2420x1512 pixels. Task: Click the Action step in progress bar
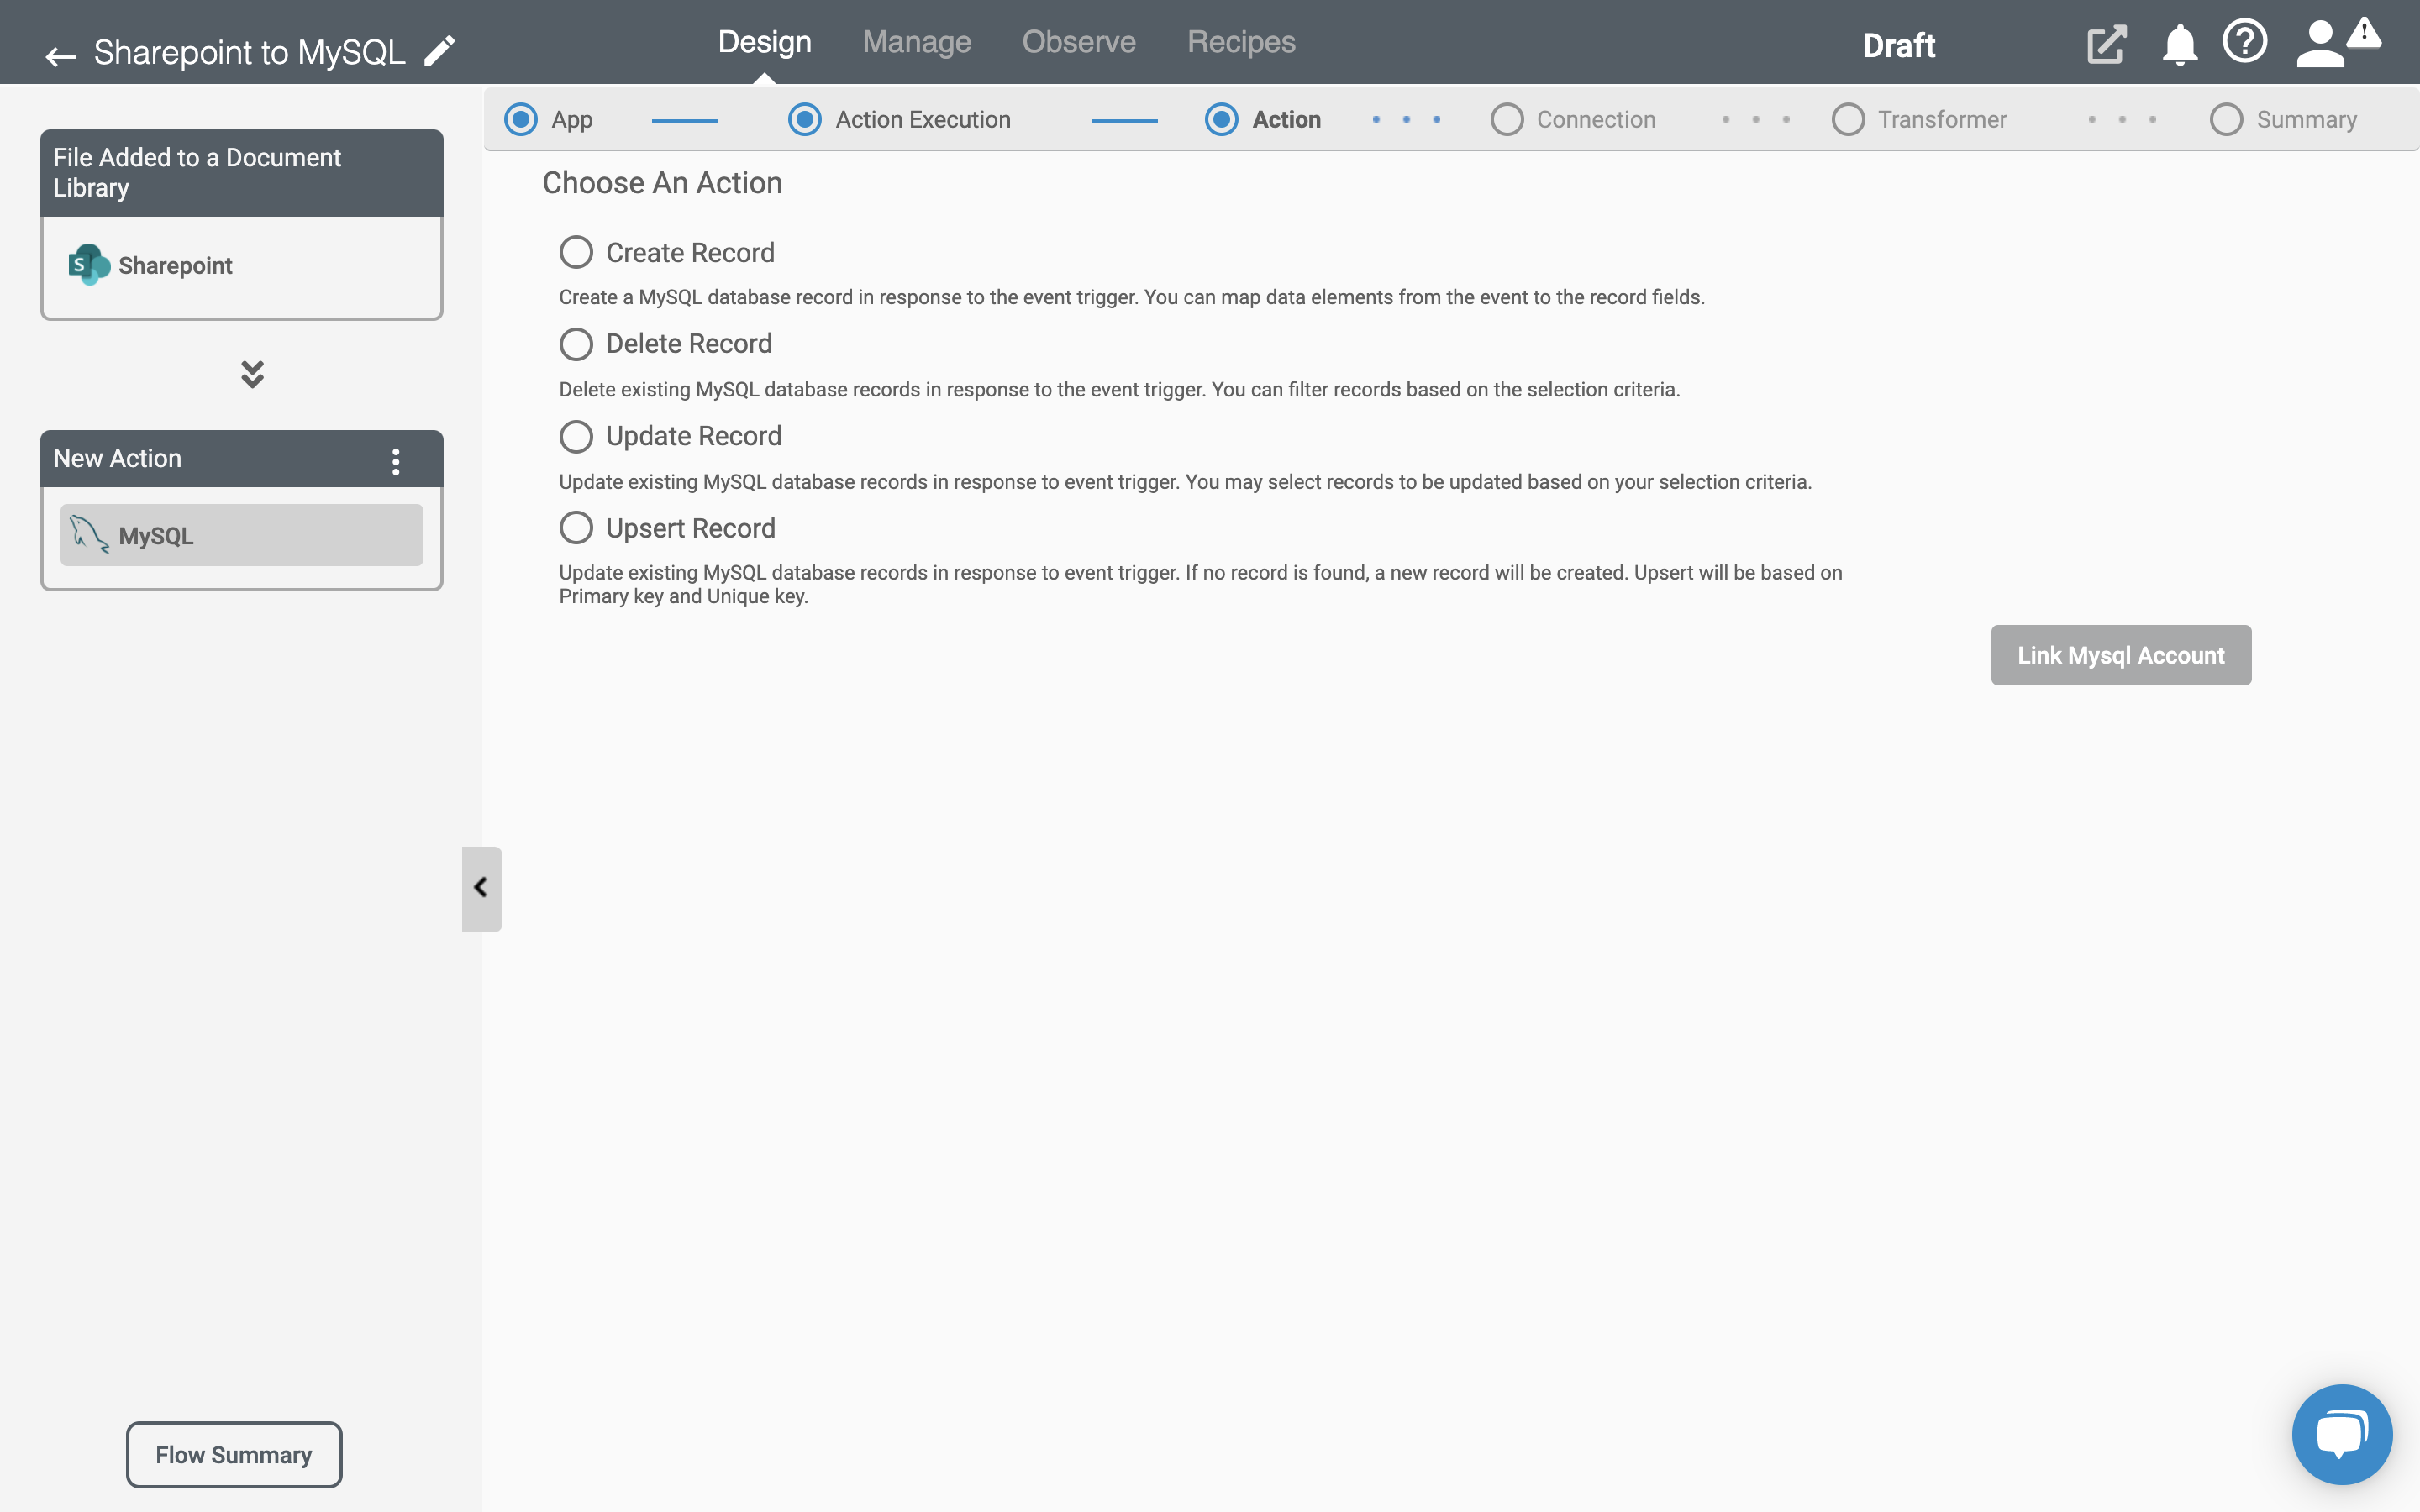(x=1286, y=118)
